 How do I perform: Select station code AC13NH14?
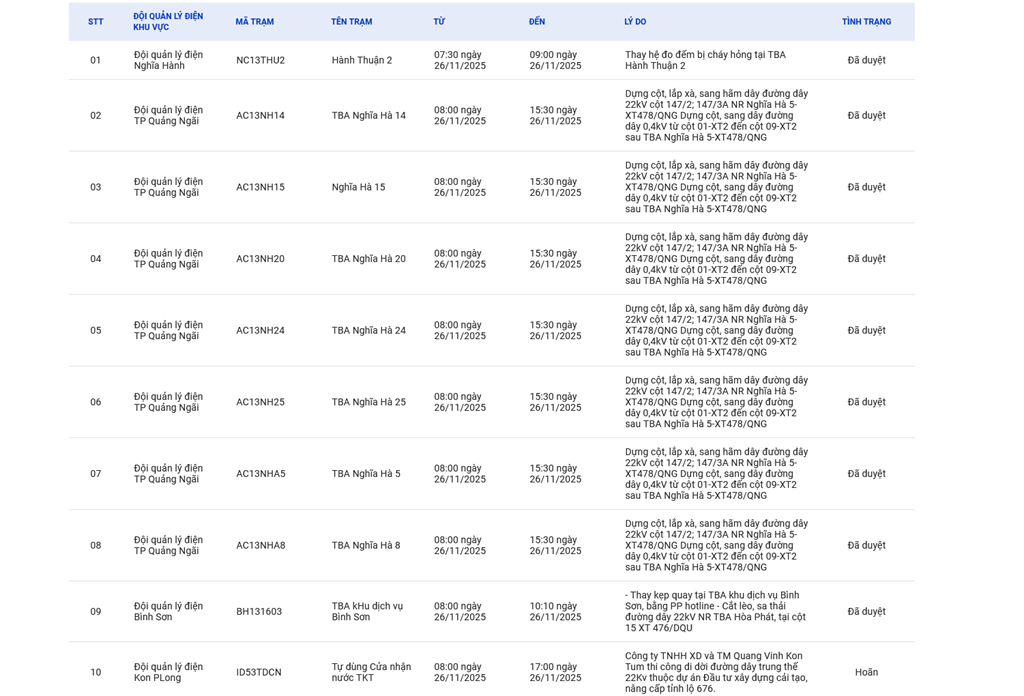coord(260,116)
